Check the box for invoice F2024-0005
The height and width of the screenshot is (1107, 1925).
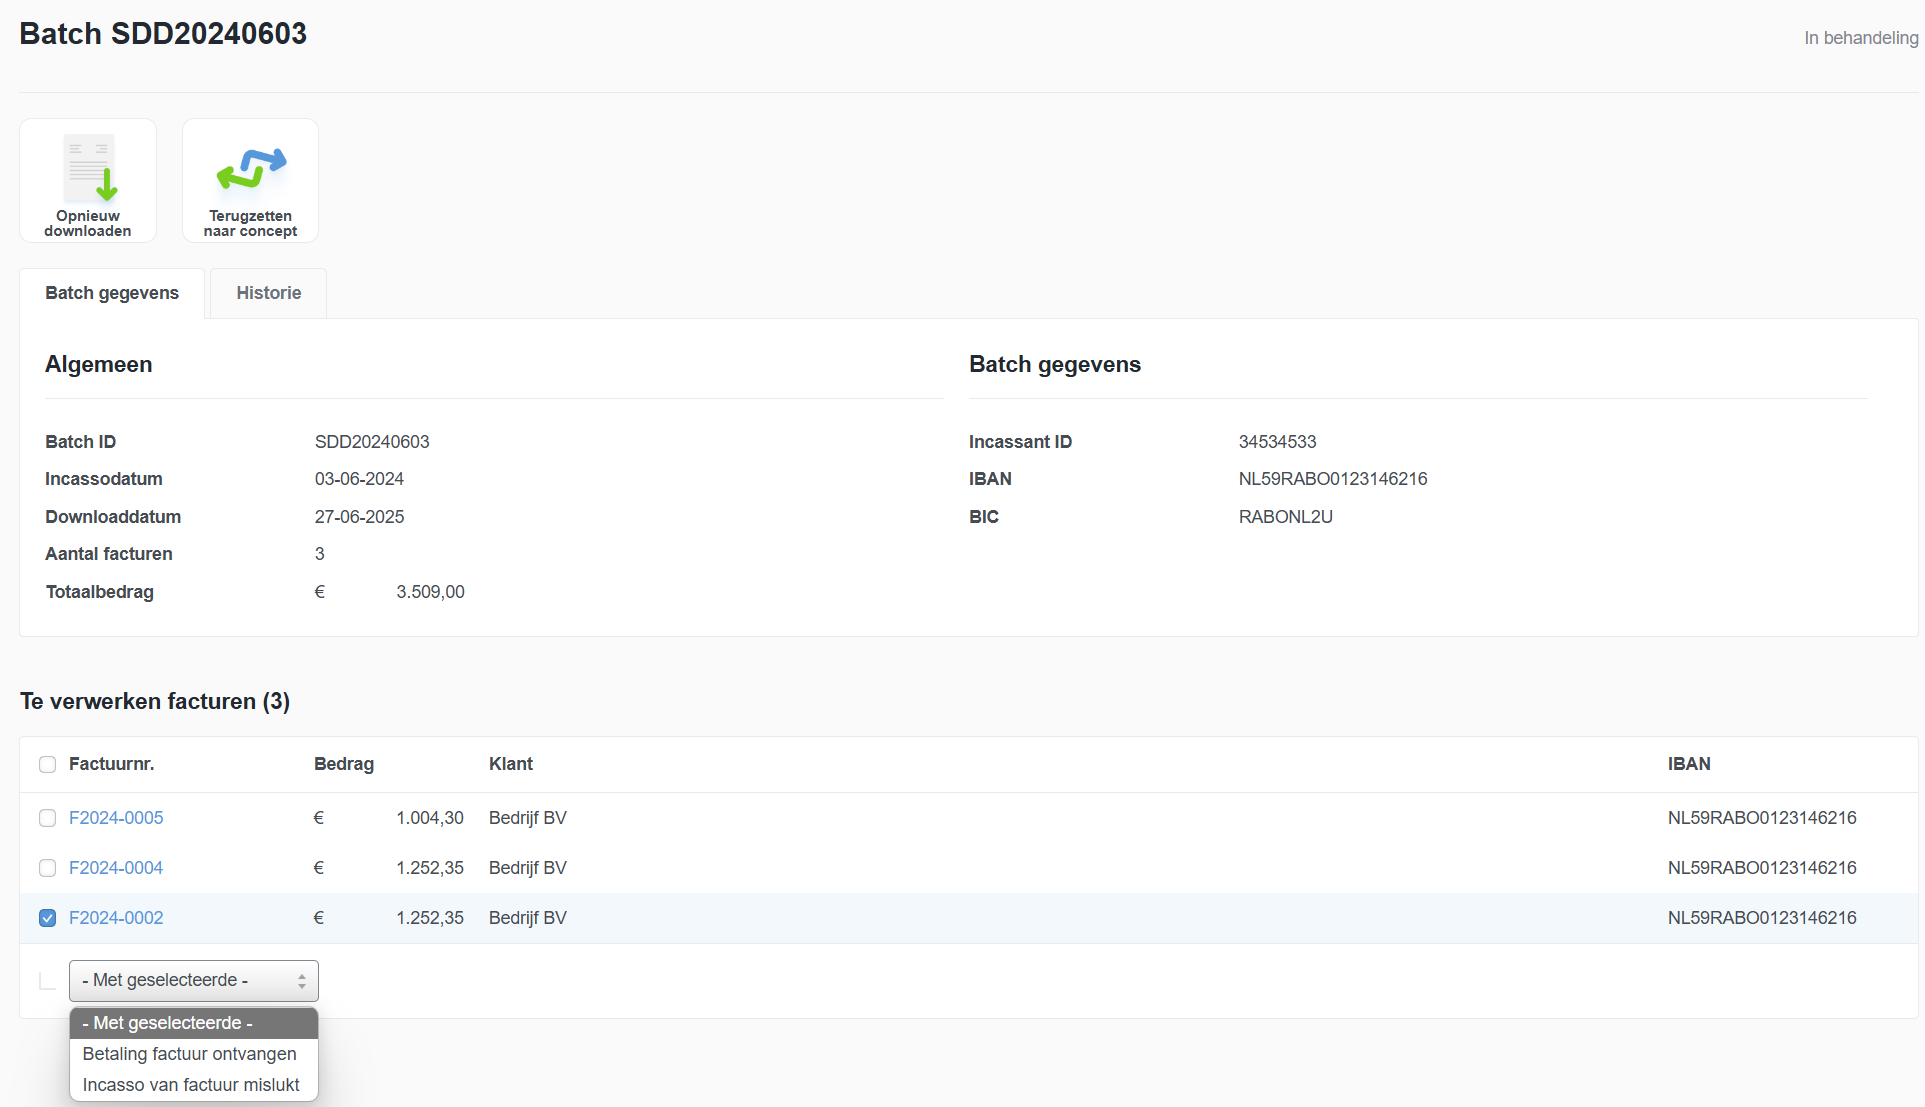(47, 818)
